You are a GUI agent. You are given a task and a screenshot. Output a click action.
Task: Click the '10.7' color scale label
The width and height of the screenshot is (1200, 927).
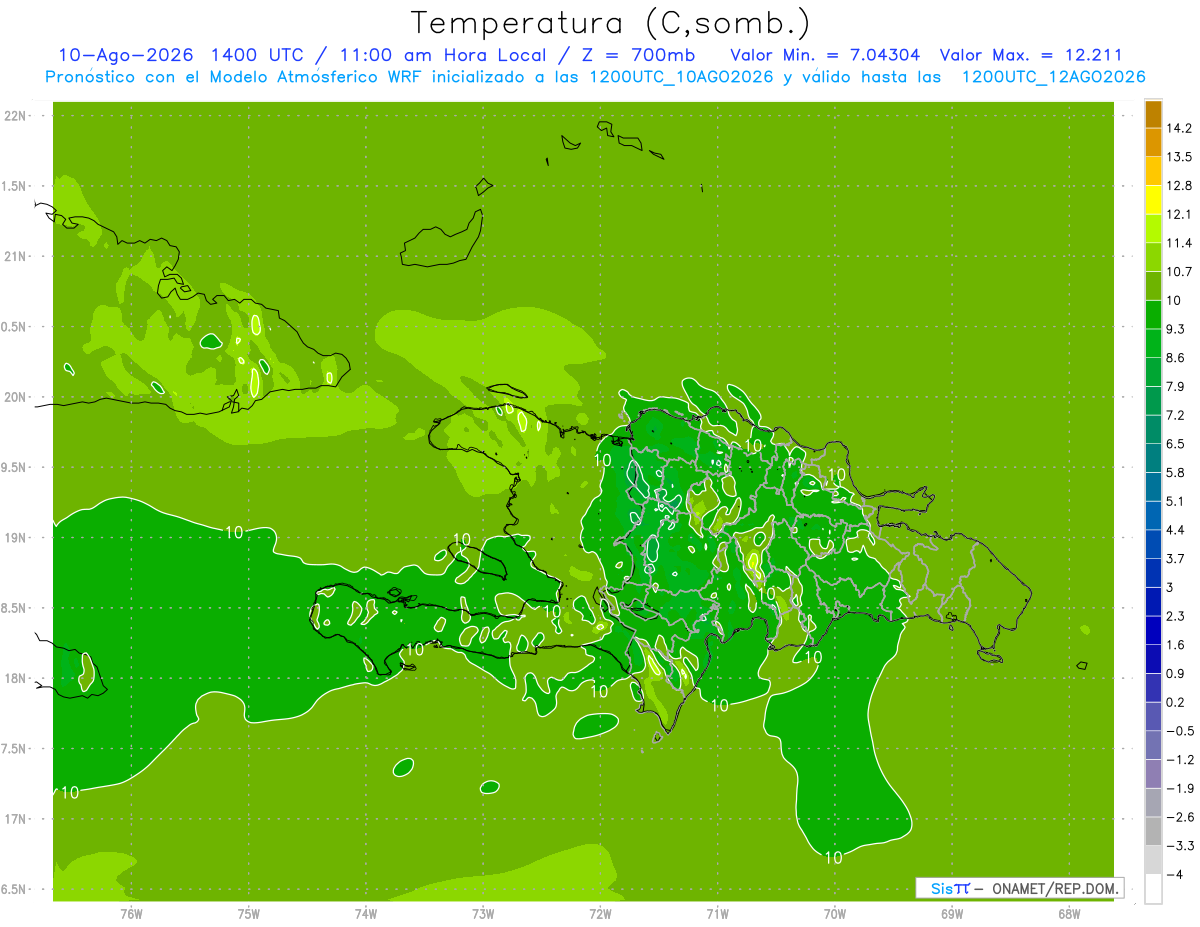click(x=1180, y=272)
